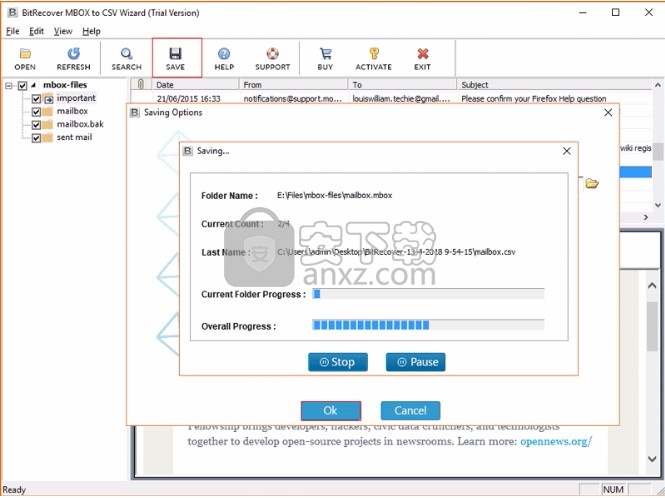
Task: Collapse the mbox-files tree node
Action: click(x=9, y=86)
